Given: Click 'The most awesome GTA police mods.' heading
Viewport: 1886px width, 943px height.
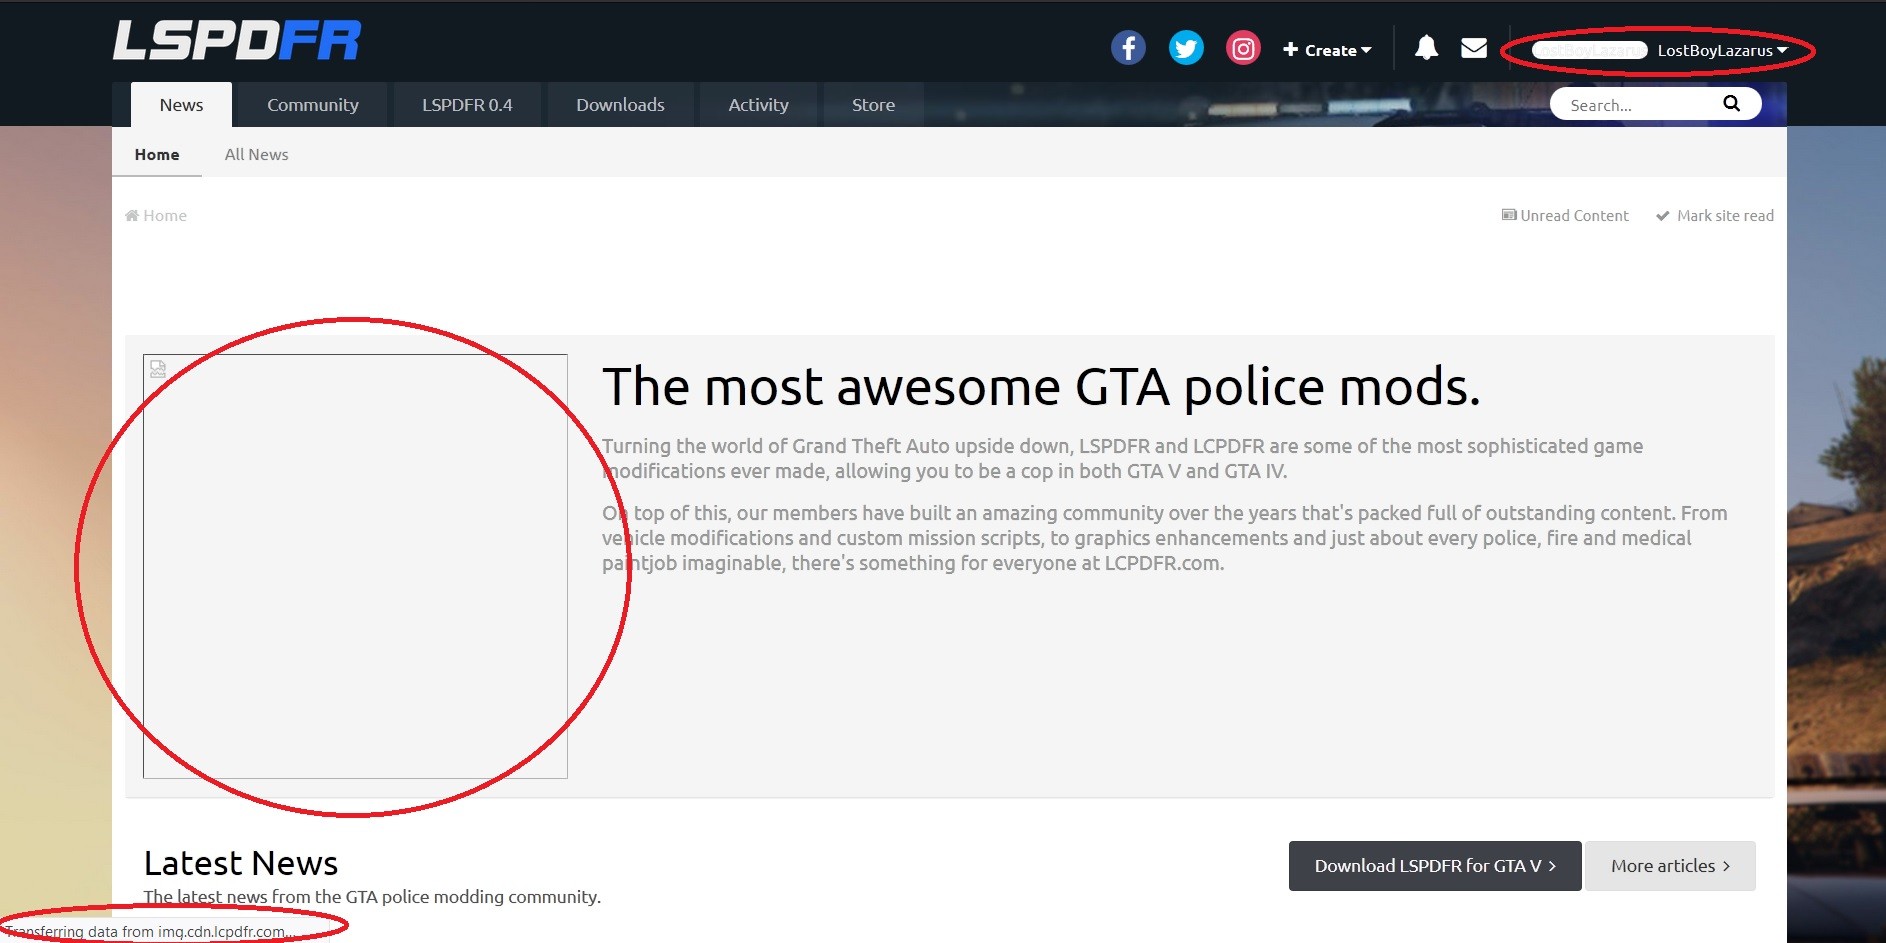Looking at the screenshot, I should click(1041, 387).
